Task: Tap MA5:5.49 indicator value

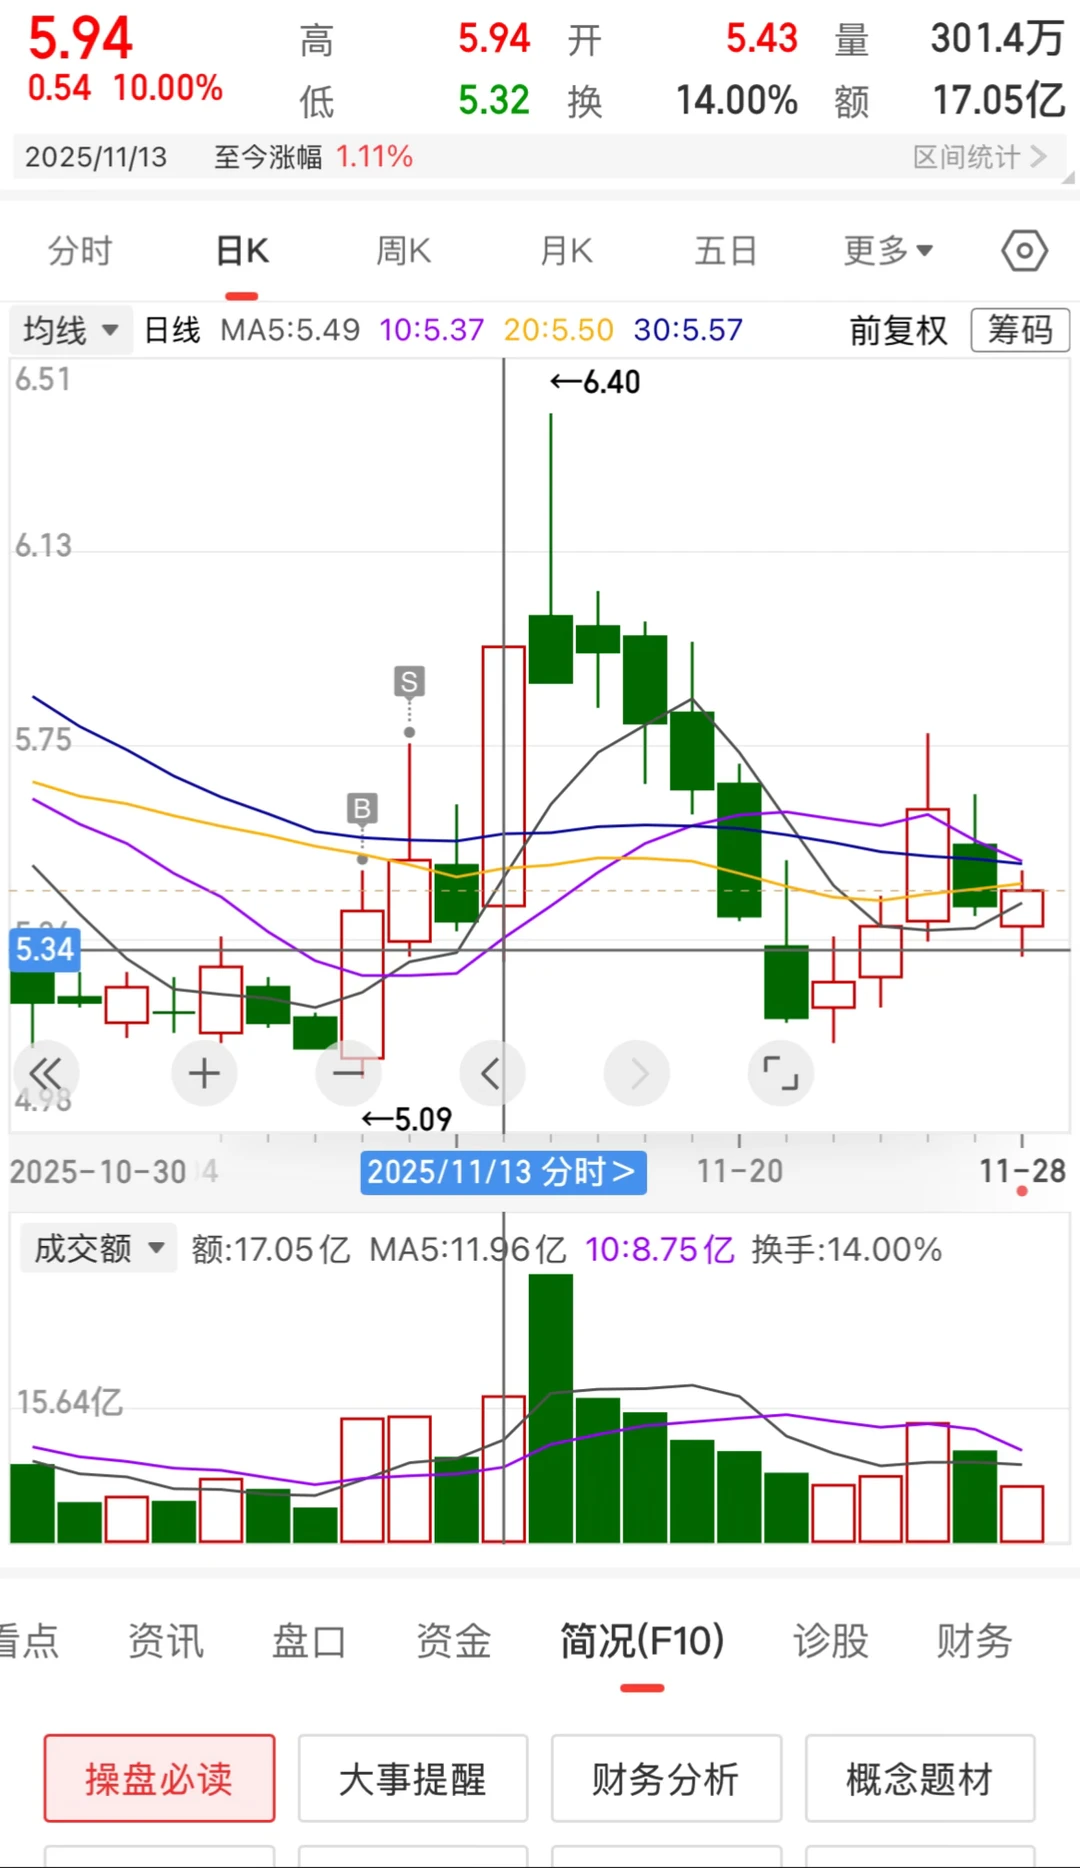Action: 290,330
